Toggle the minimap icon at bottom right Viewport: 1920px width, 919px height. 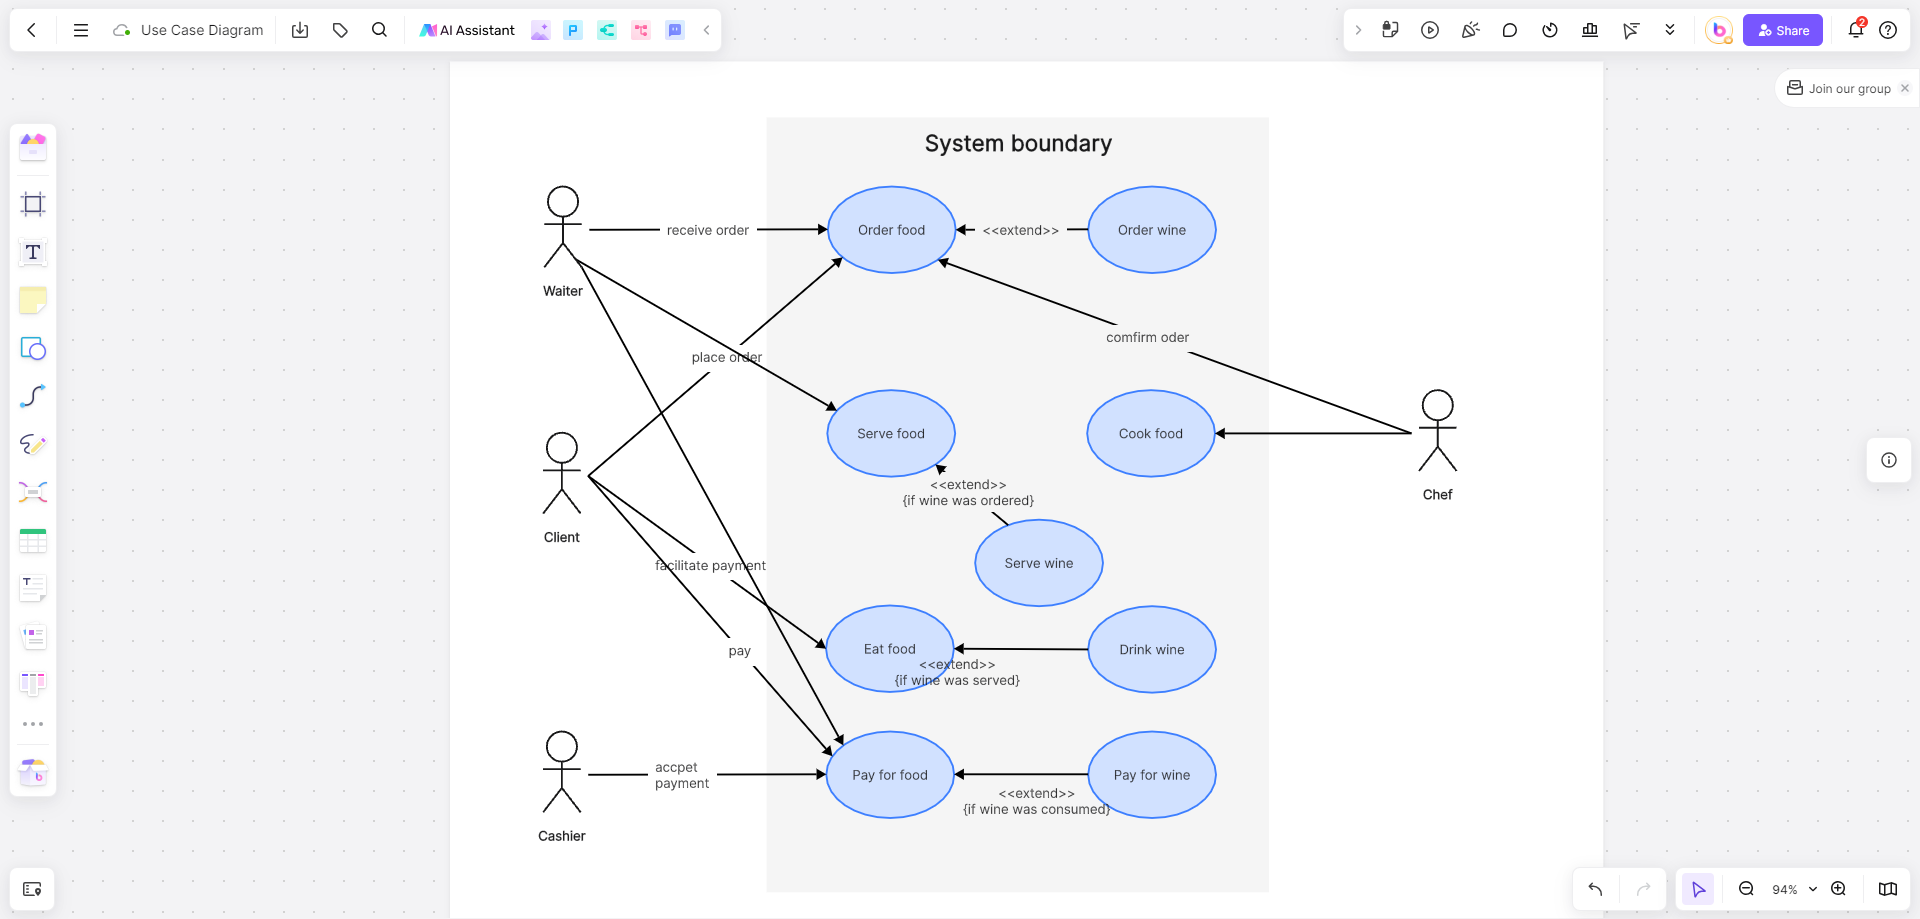[x=1887, y=889]
